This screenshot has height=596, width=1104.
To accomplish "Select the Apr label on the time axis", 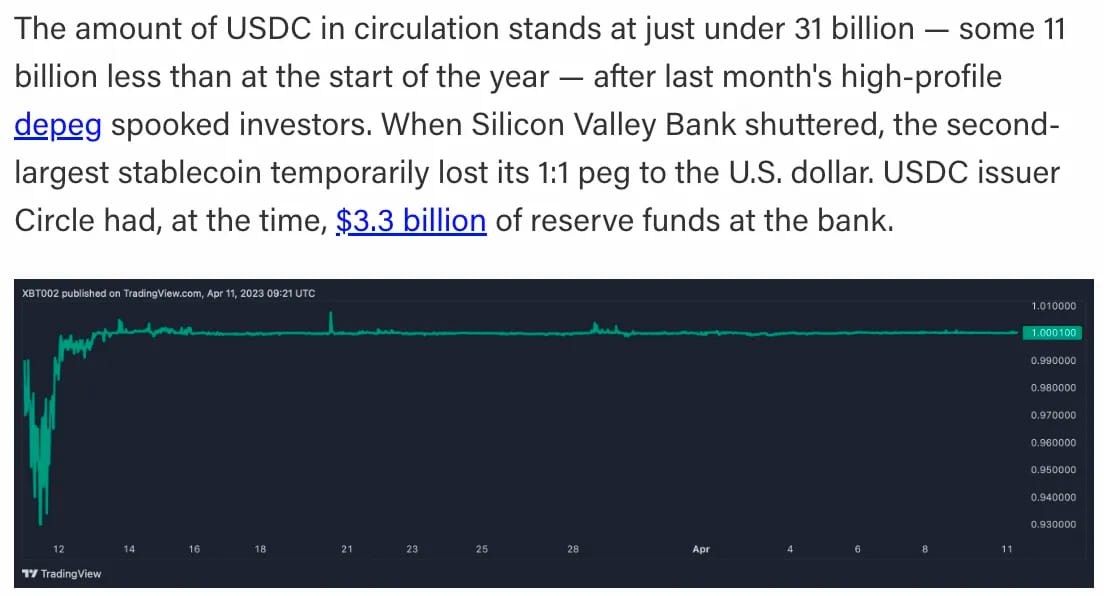I will pos(701,549).
